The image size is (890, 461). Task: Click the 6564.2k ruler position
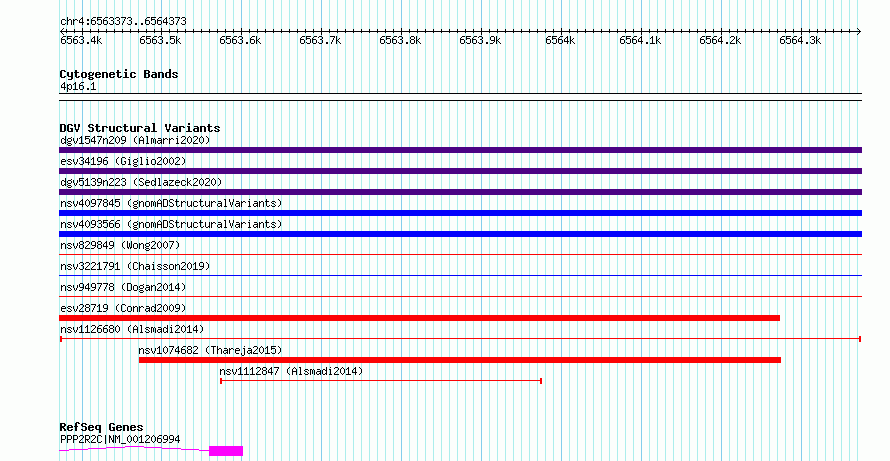pyautogui.click(x=721, y=40)
